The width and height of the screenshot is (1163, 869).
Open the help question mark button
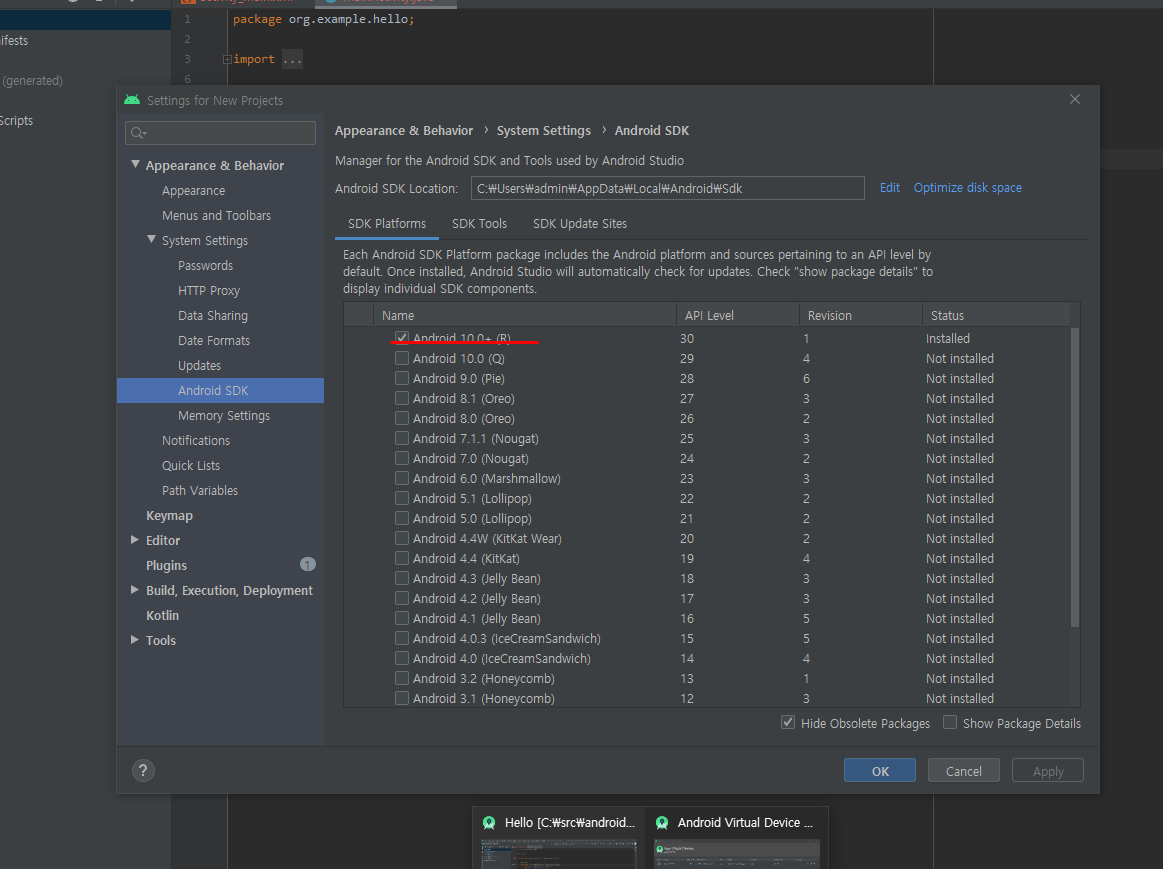143,770
